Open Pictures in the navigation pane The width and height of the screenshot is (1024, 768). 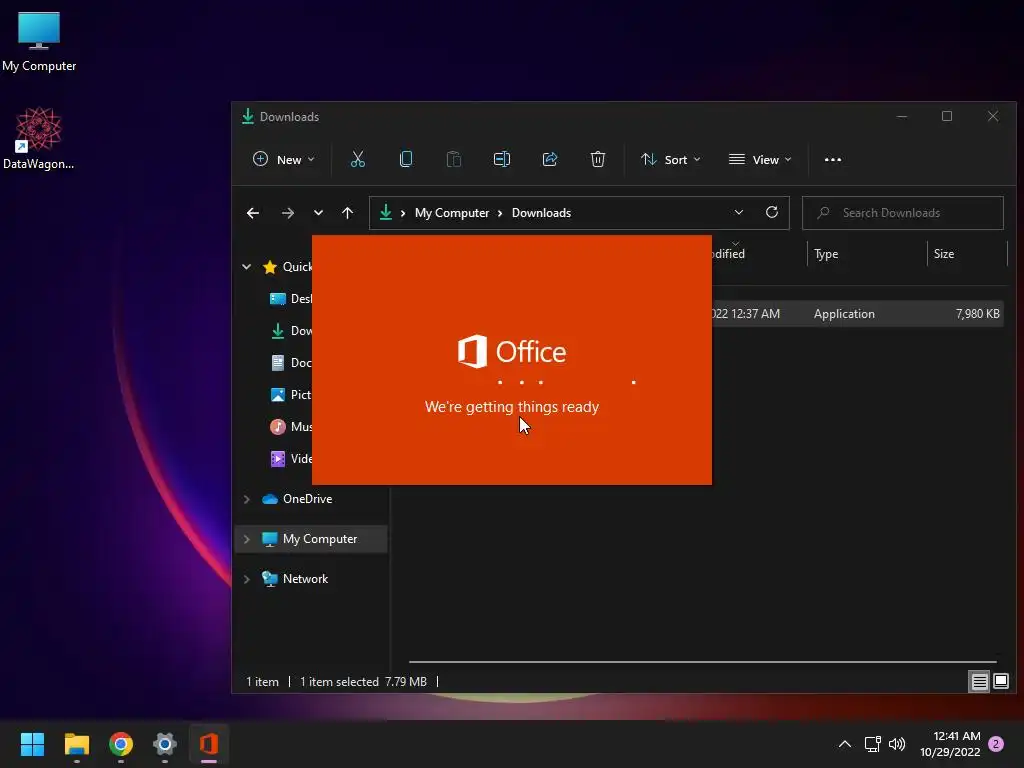pos(291,394)
